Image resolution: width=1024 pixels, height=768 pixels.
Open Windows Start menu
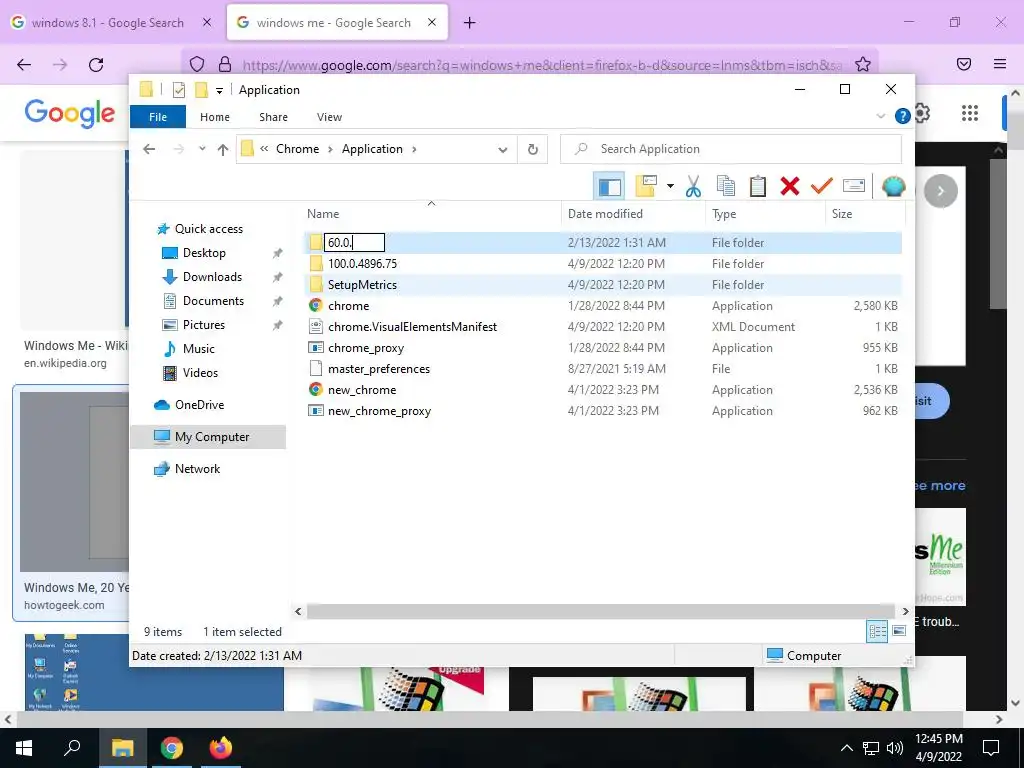[x=24, y=748]
